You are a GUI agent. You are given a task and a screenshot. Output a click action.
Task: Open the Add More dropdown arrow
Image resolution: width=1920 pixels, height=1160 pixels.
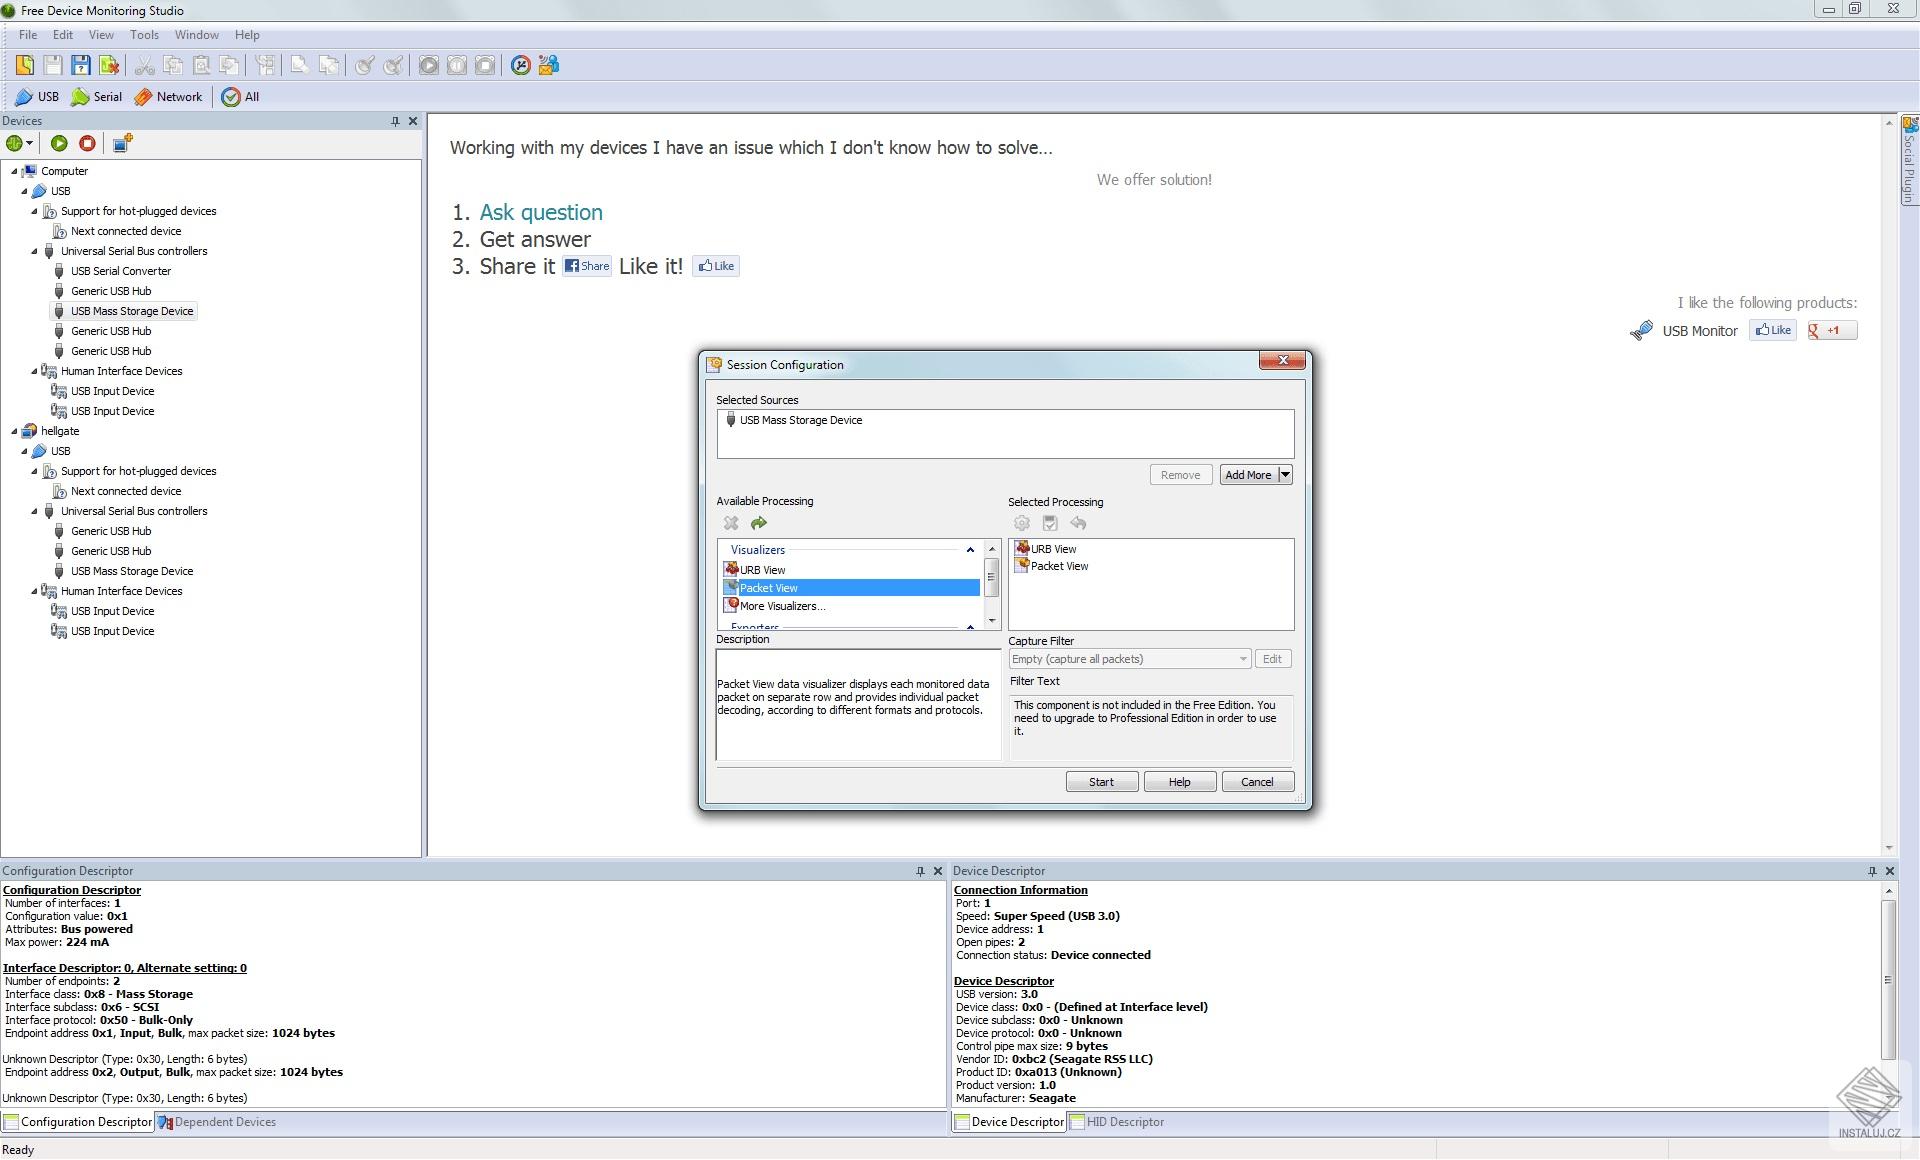[x=1286, y=474]
